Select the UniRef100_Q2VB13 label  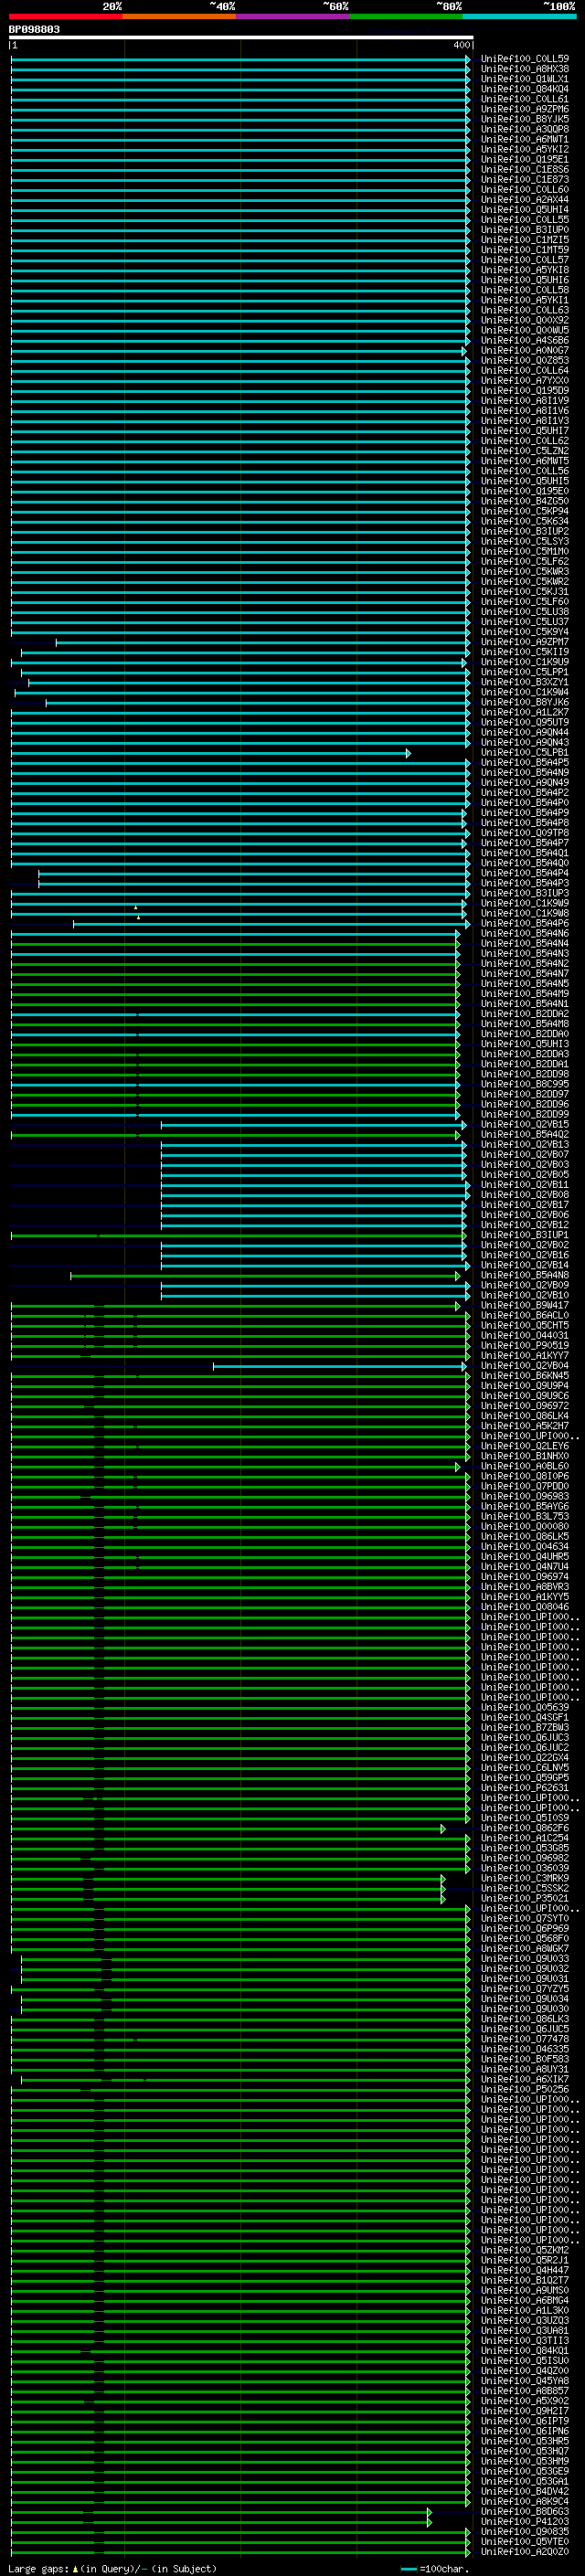click(x=525, y=1145)
